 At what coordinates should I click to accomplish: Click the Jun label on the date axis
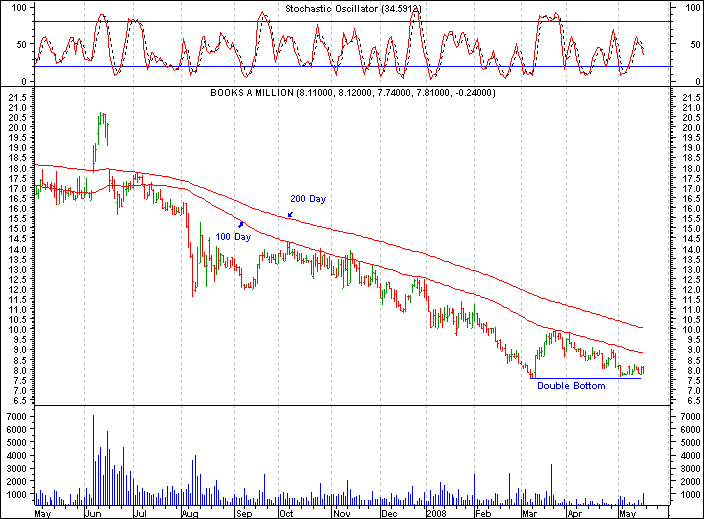pos(93,512)
